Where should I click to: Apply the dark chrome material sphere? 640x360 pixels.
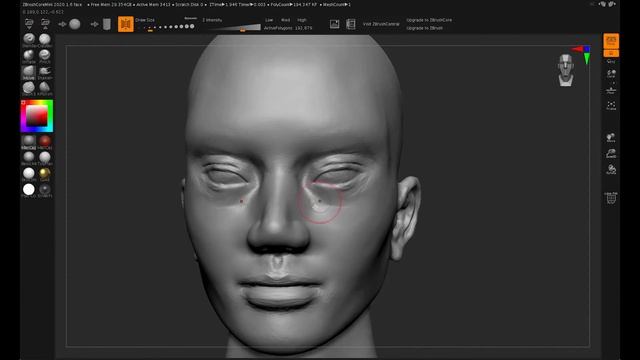pyautogui.click(x=45, y=190)
